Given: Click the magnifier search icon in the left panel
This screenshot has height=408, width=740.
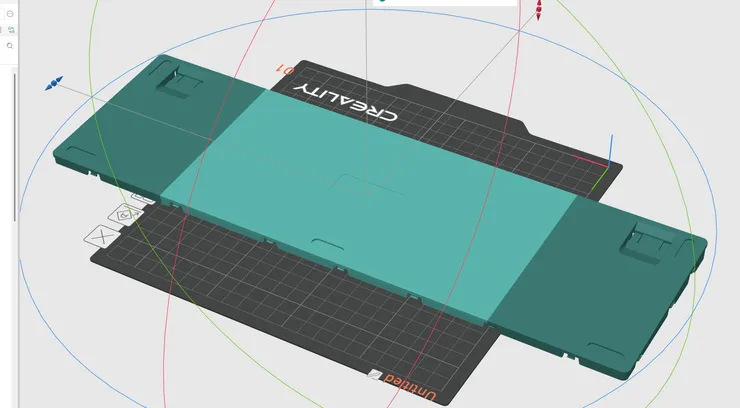Looking at the screenshot, I should 10,46.
